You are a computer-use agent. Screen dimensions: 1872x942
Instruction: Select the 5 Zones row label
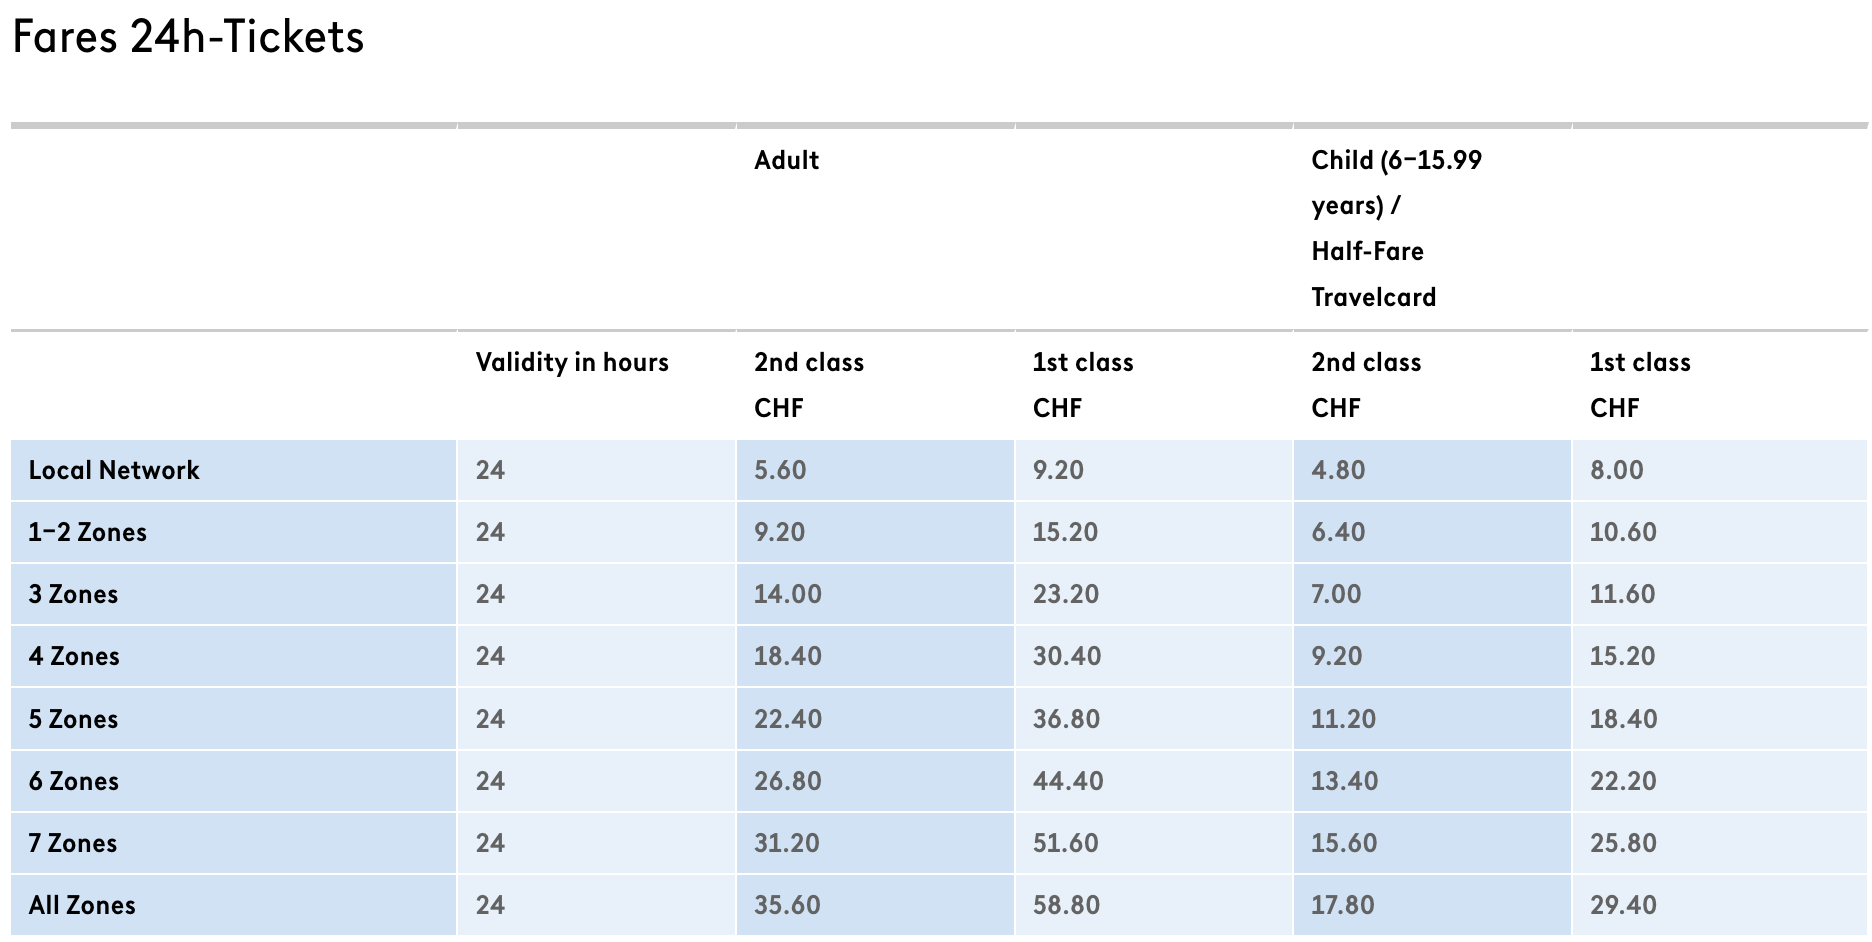(x=73, y=719)
